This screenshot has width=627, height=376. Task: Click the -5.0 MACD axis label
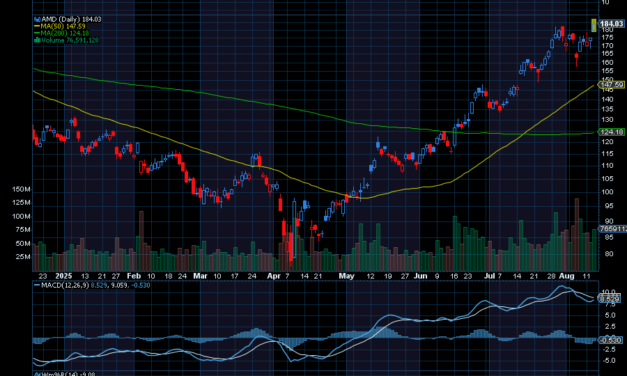point(608,360)
